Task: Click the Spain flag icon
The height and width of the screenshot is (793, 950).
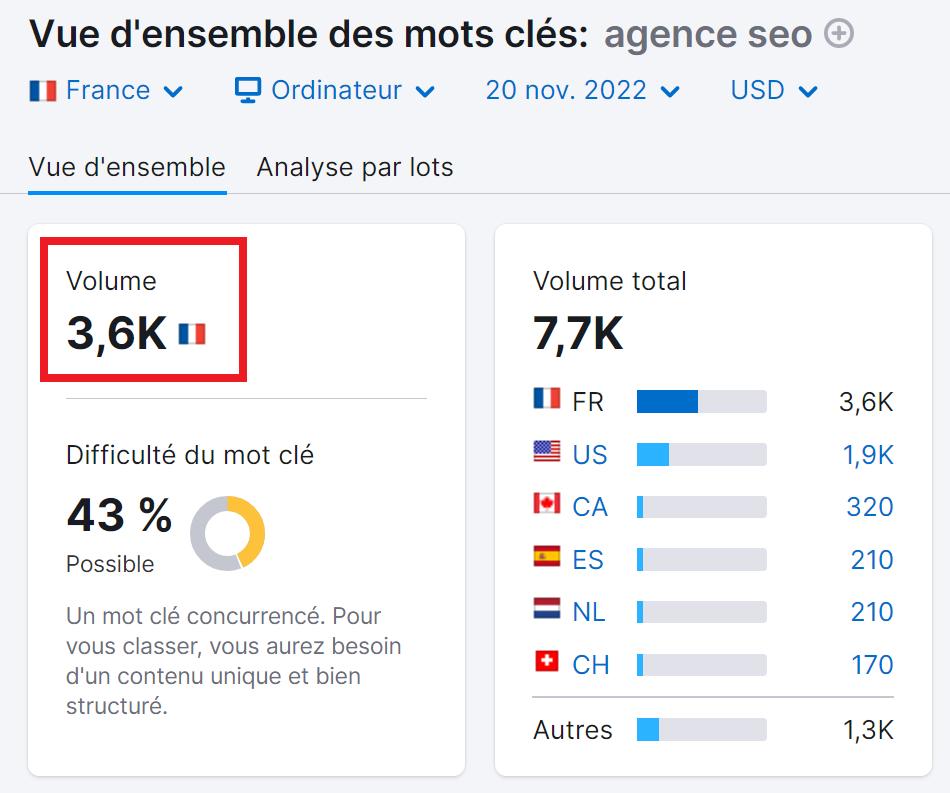Action: (x=545, y=559)
